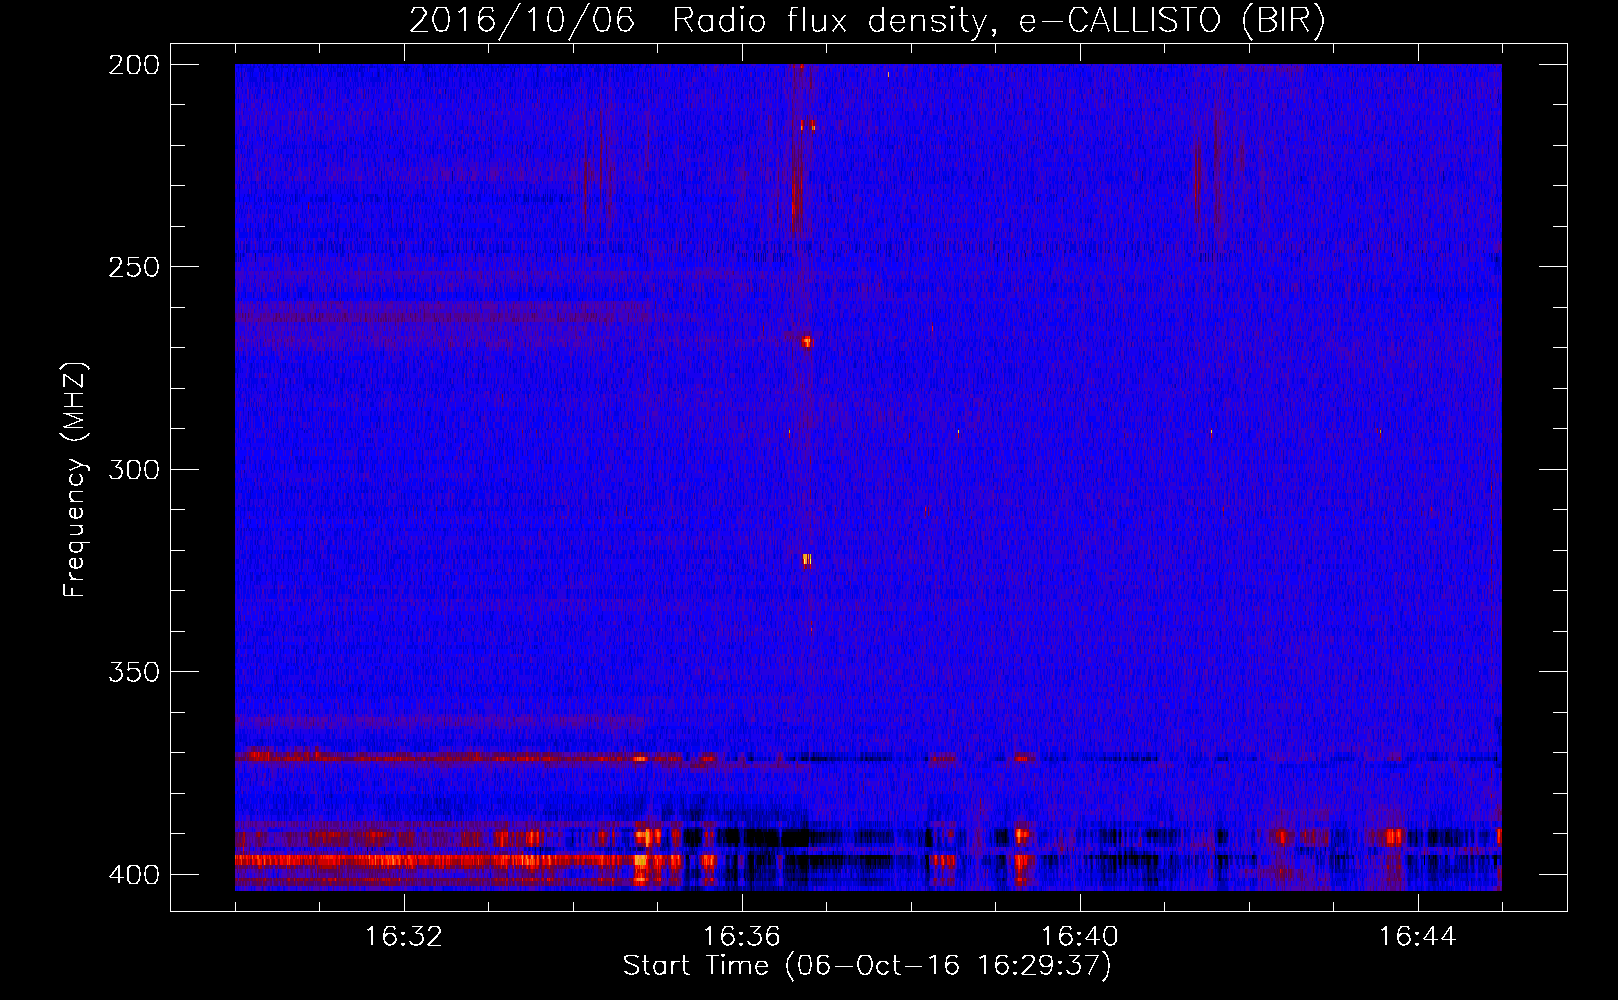Click the date "2016/10/06" in the title
The height and width of the screenshot is (1000, 1618).
point(522,21)
